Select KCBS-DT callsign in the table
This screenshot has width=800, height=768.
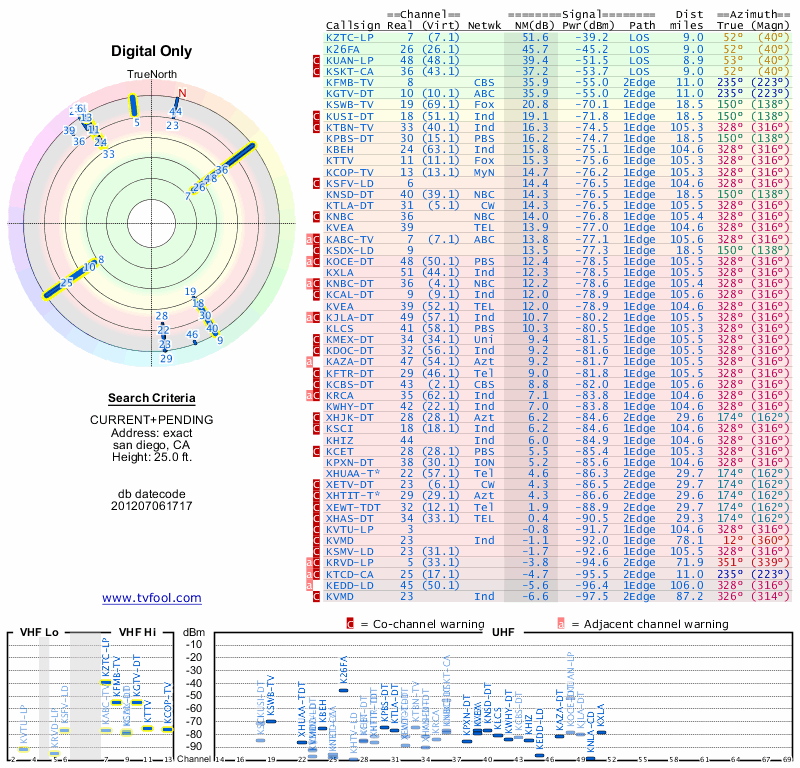(349, 384)
